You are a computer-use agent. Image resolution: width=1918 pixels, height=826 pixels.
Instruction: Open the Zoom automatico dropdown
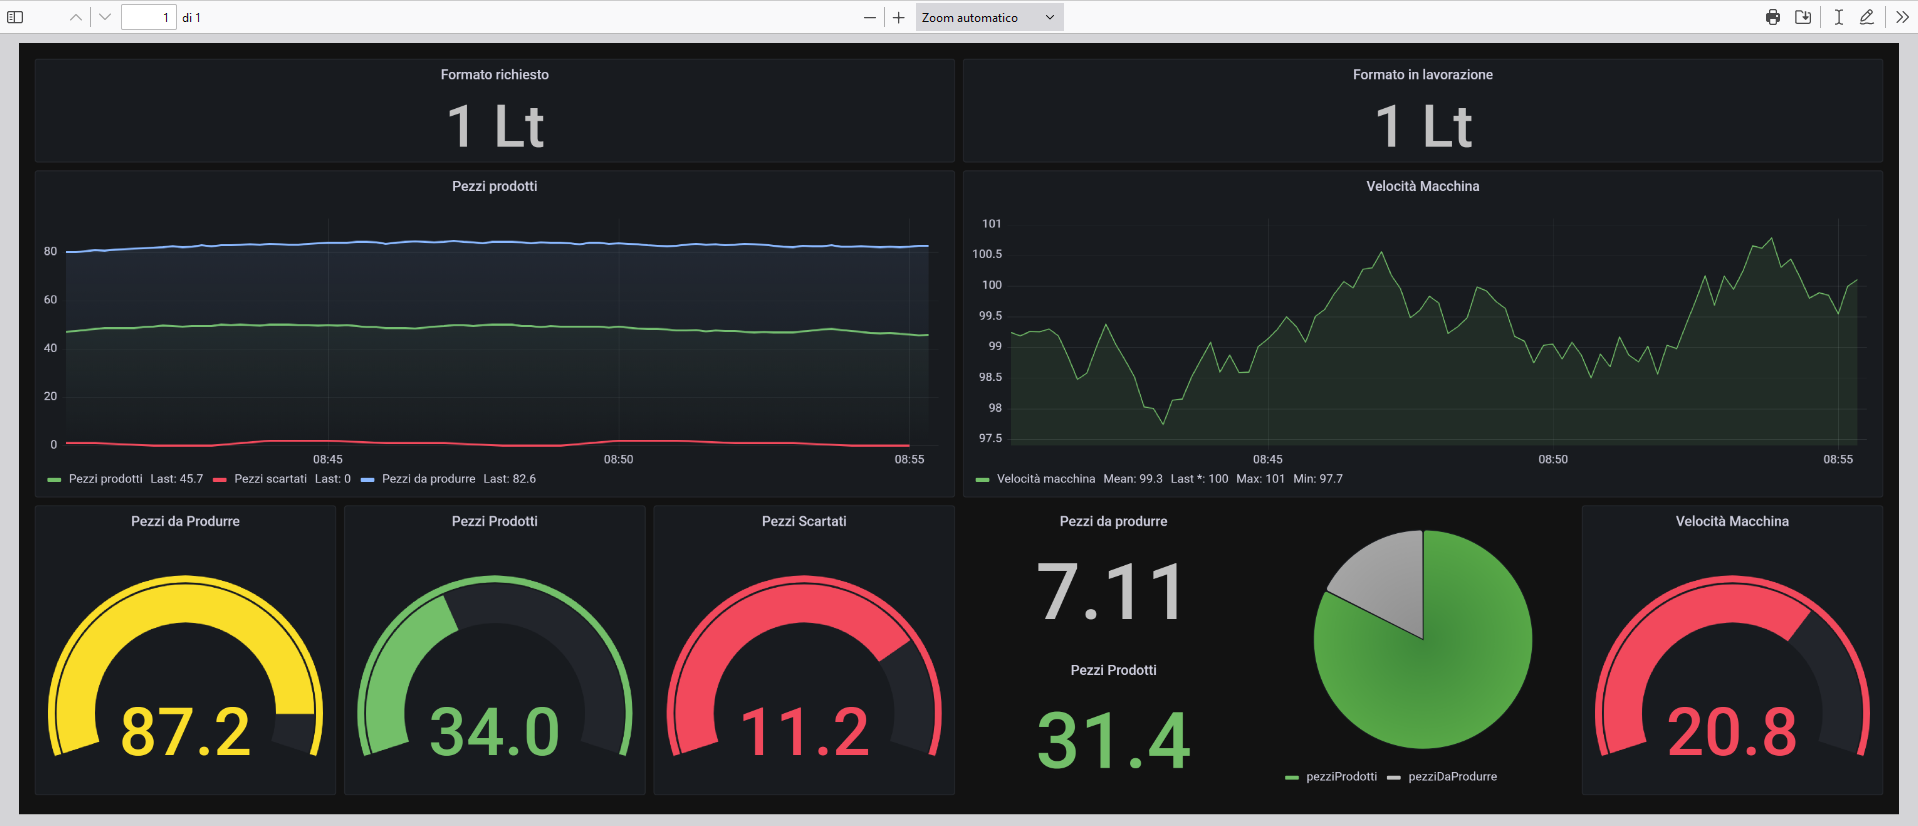pyautogui.click(x=989, y=17)
